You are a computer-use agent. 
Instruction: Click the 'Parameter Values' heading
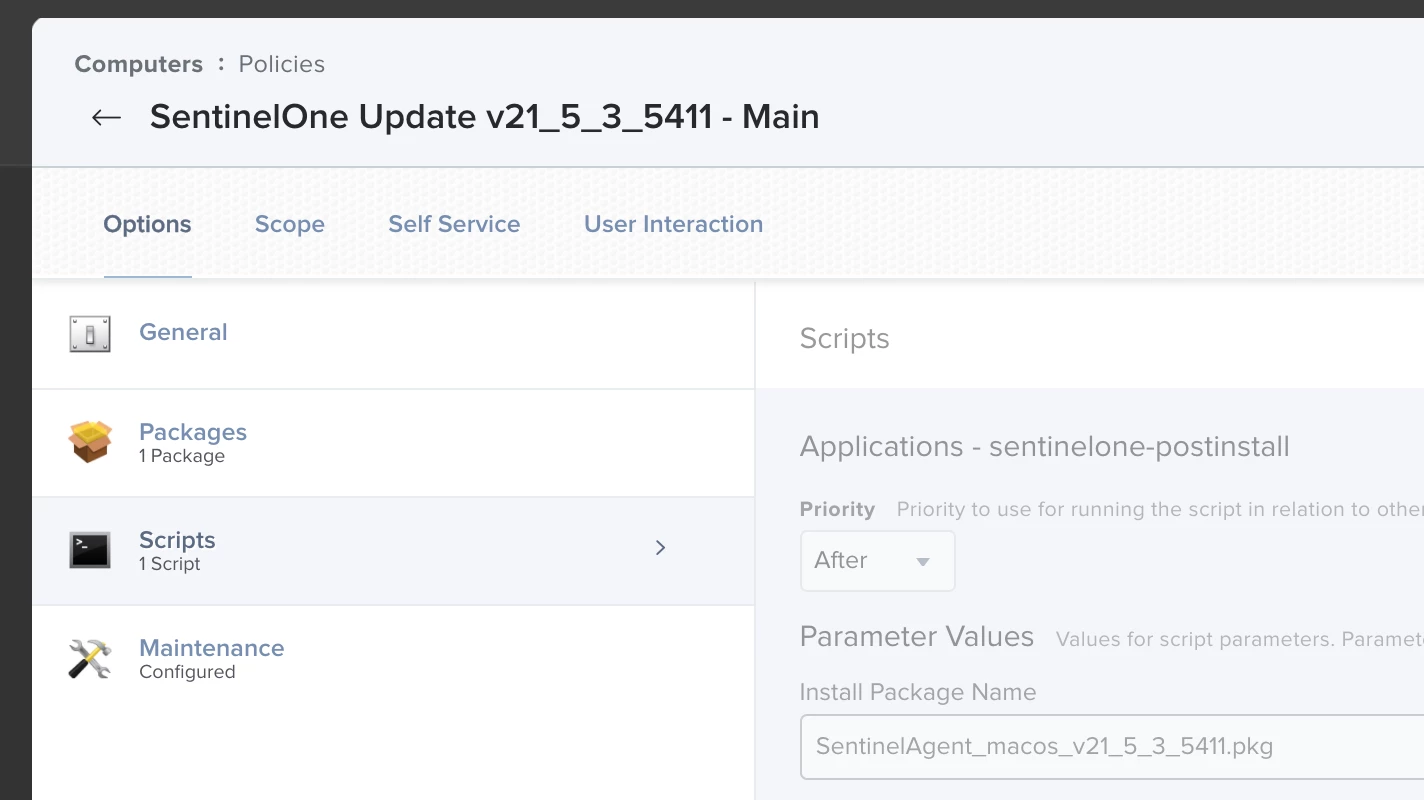pyautogui.click(x=917, y=637)
